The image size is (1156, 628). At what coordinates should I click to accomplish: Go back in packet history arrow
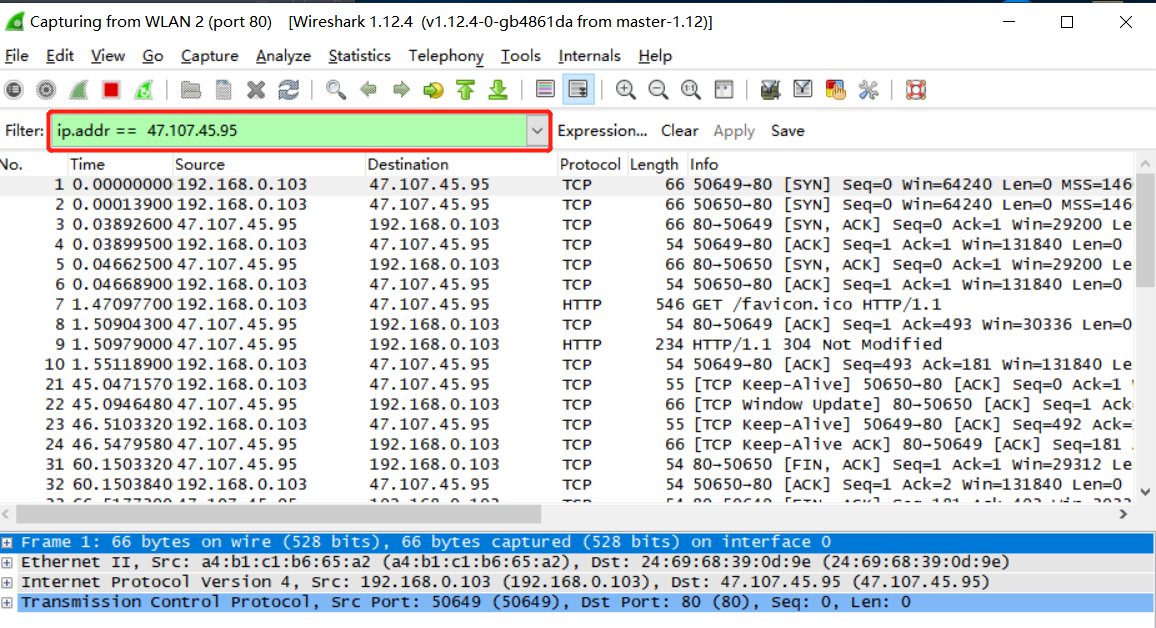point(368,90)
